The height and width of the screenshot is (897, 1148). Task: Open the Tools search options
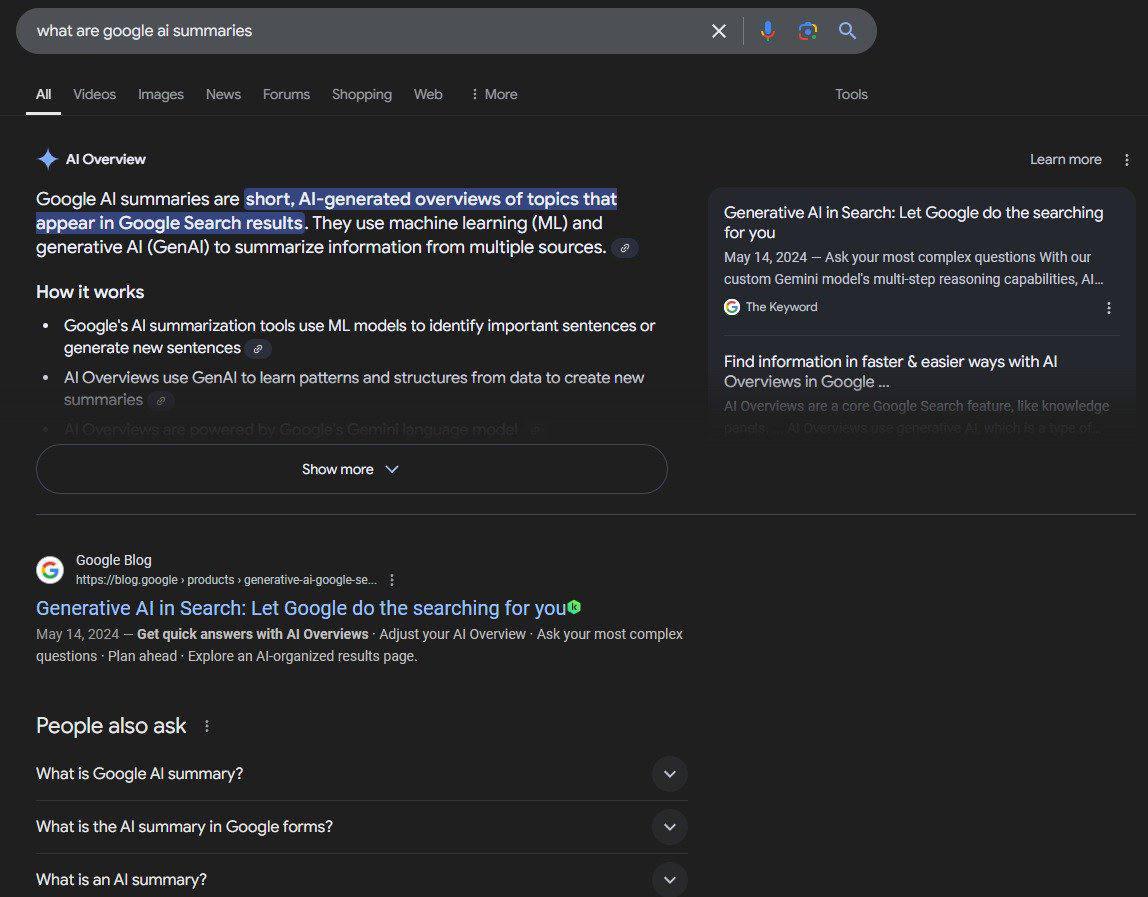(851, 94)
